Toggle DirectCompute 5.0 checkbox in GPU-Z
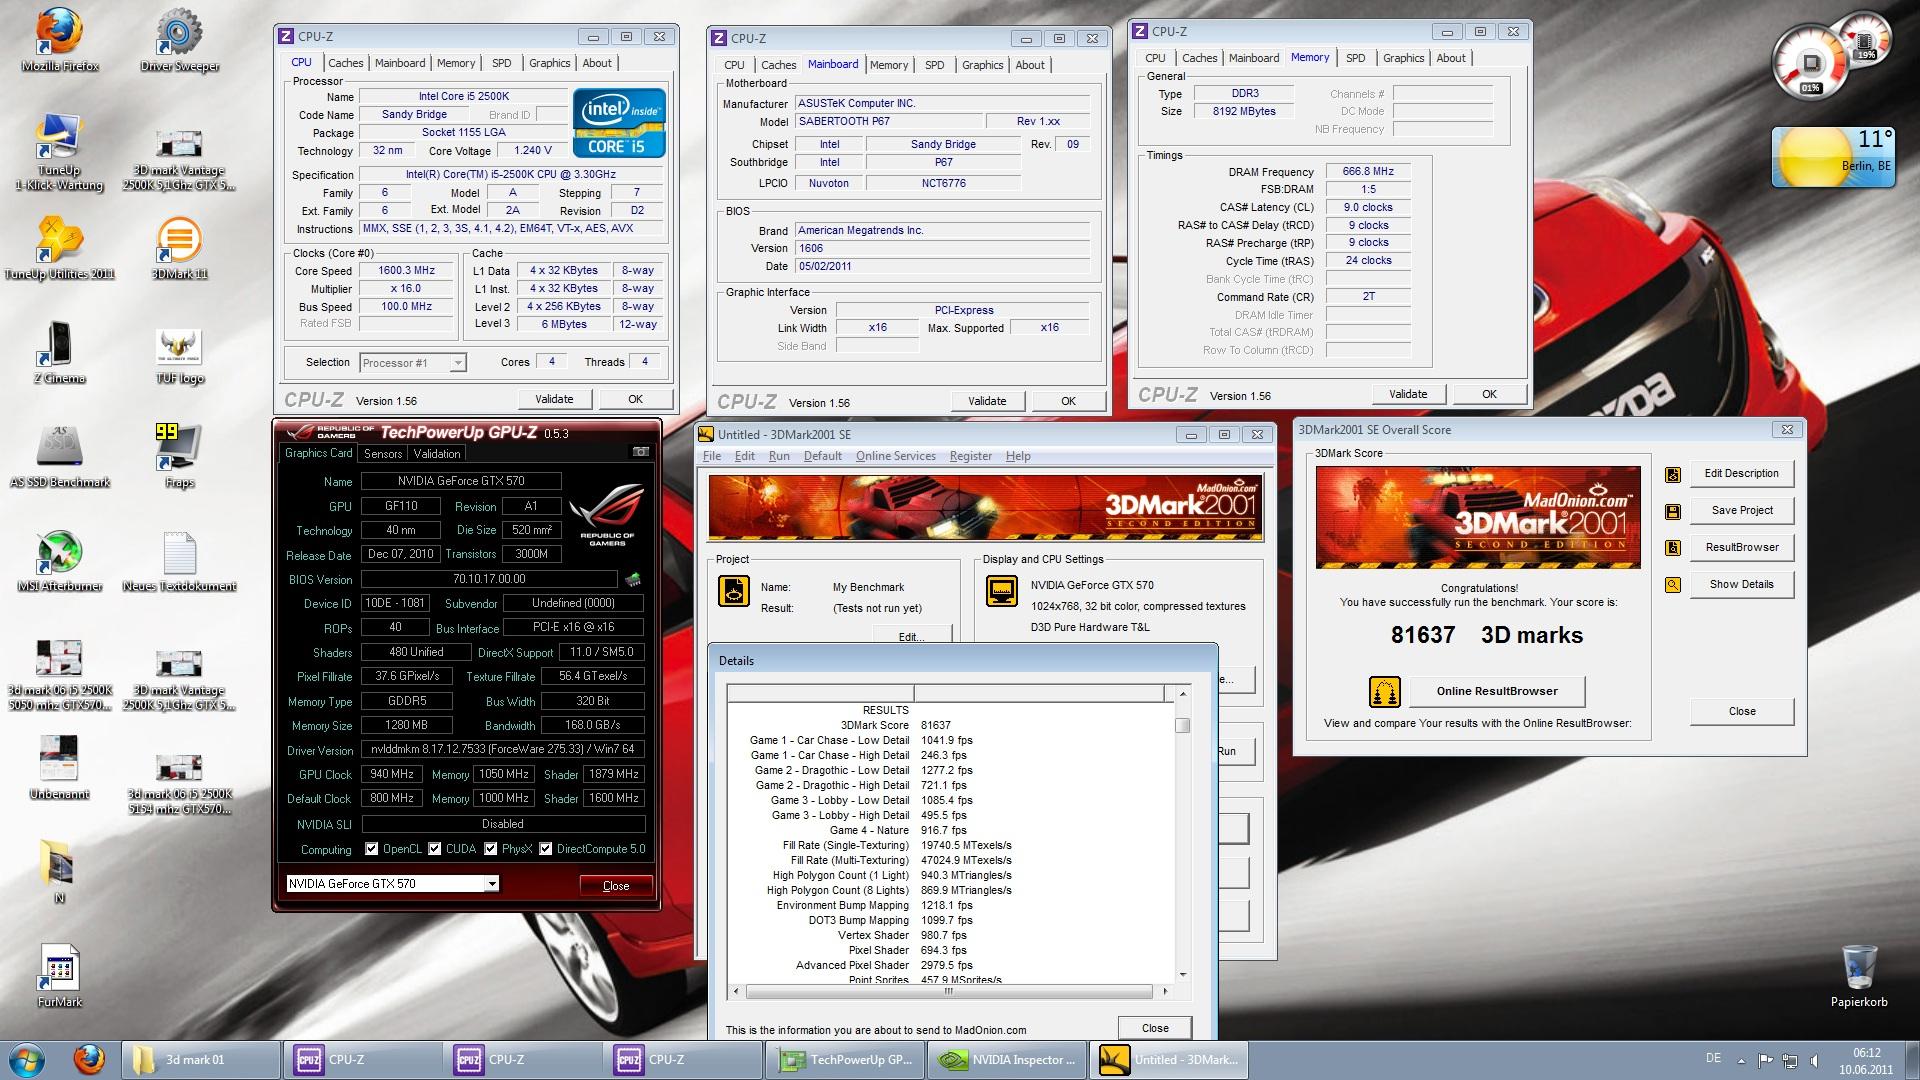This screenshot has width=1920, height=1080. (x=546, y=849)
